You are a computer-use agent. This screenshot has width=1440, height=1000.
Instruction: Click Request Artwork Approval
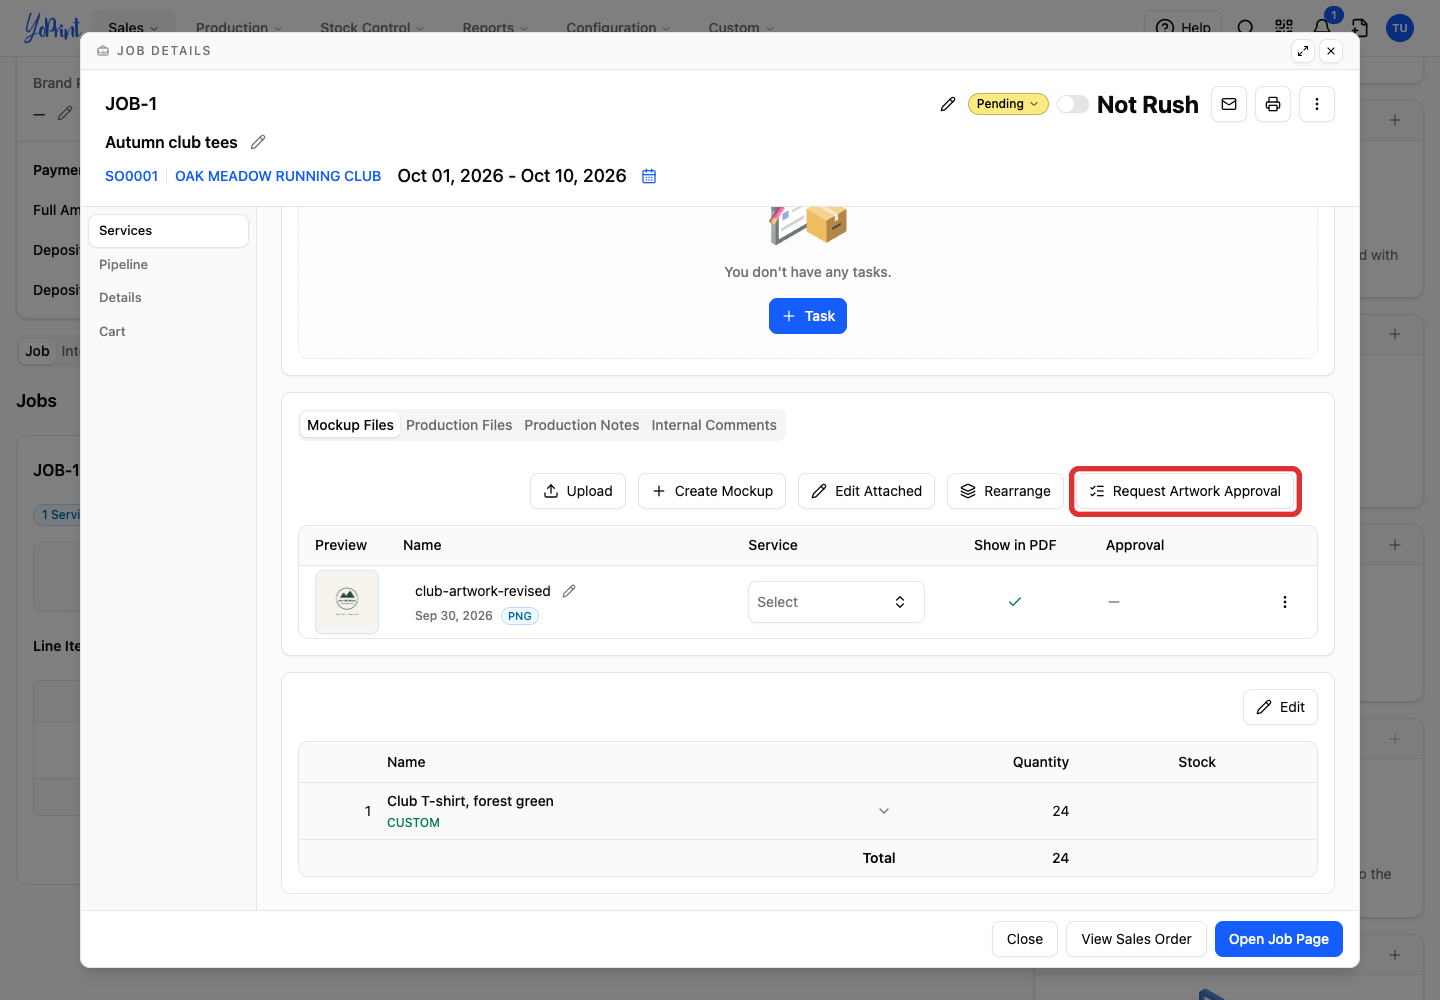point(1185,491)
